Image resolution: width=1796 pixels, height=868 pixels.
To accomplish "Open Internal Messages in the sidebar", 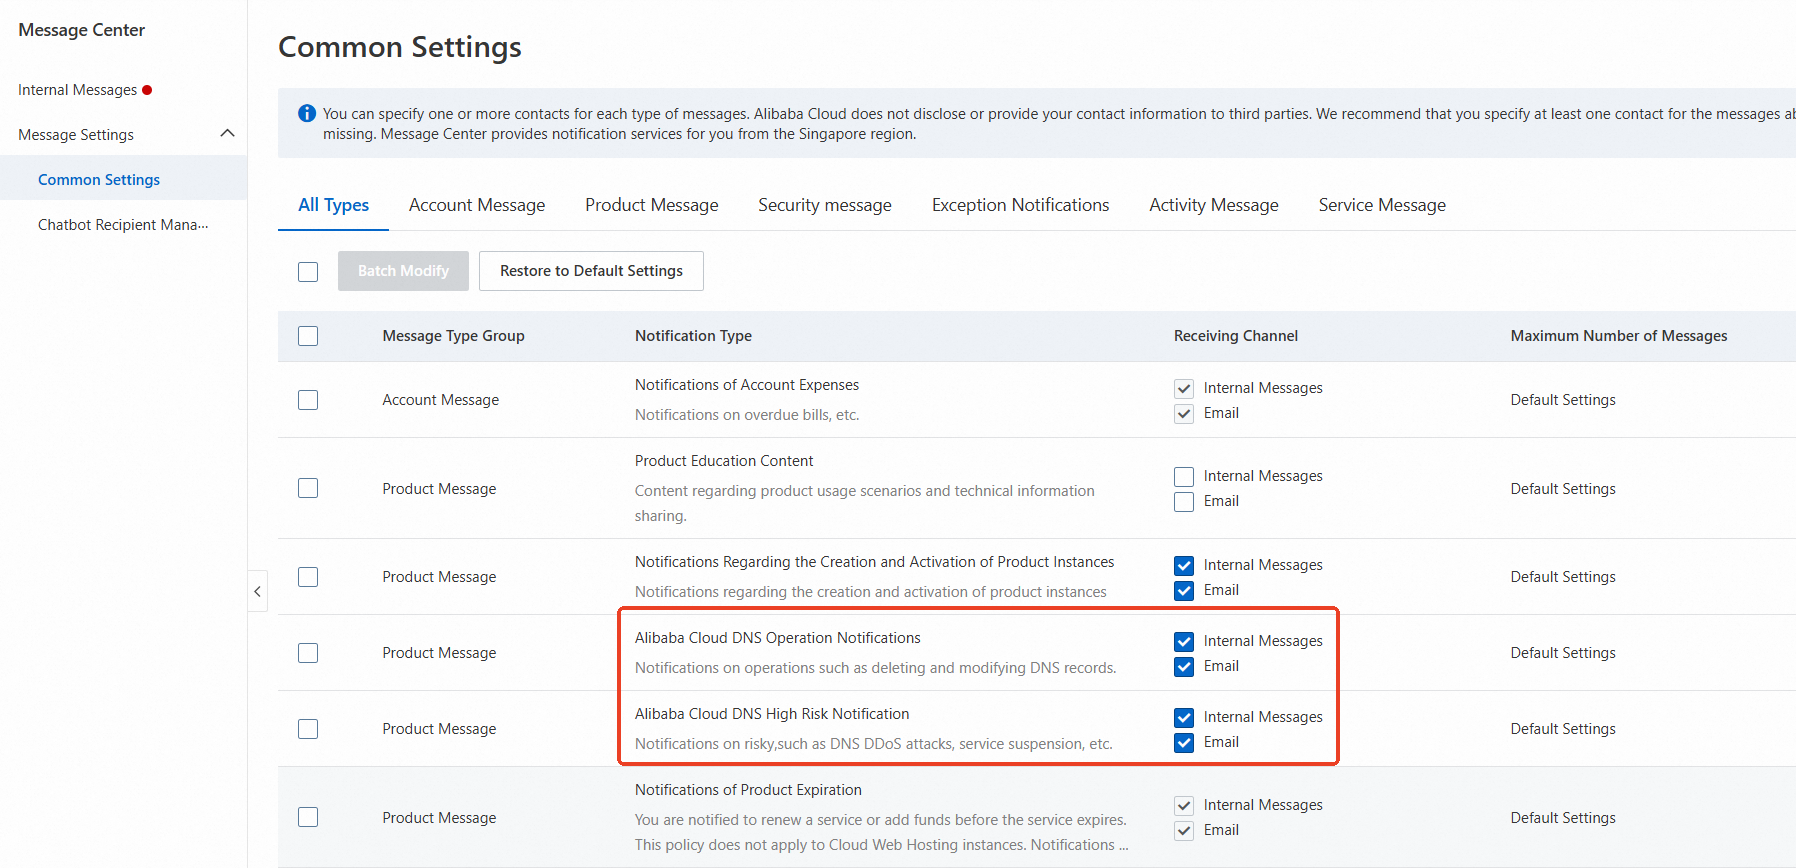I will pos(77,90).
